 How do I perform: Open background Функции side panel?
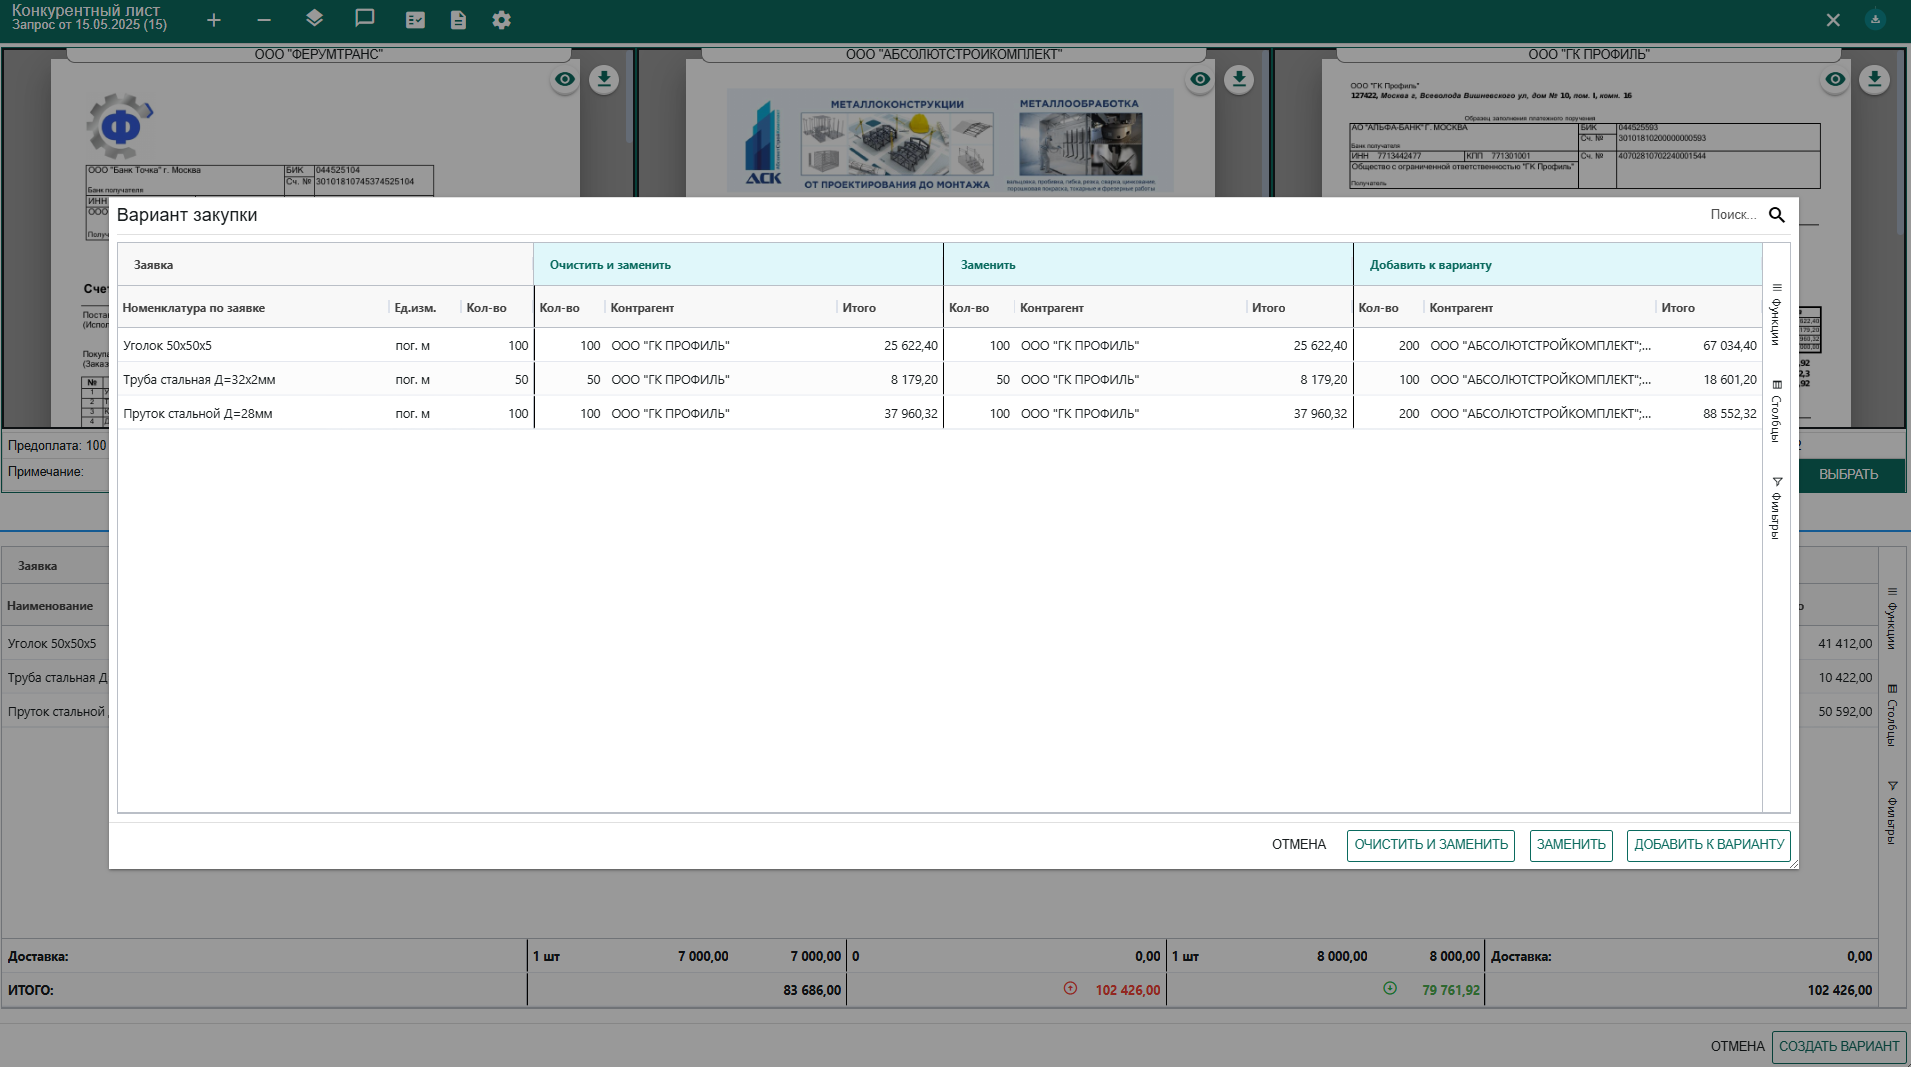(1892, 619)
